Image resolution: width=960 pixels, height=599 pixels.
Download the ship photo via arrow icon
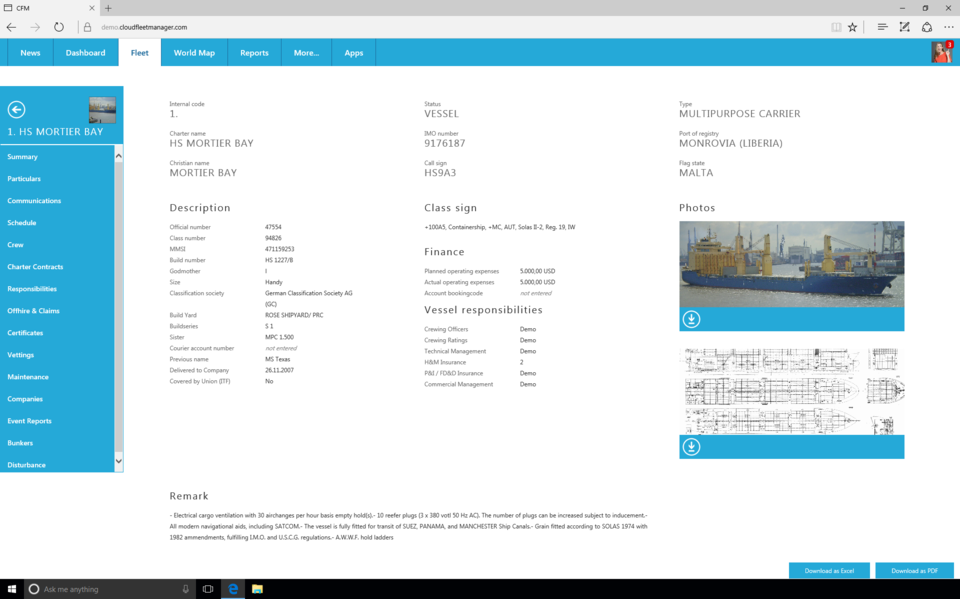pyautogui.click(x=691, y=319)
